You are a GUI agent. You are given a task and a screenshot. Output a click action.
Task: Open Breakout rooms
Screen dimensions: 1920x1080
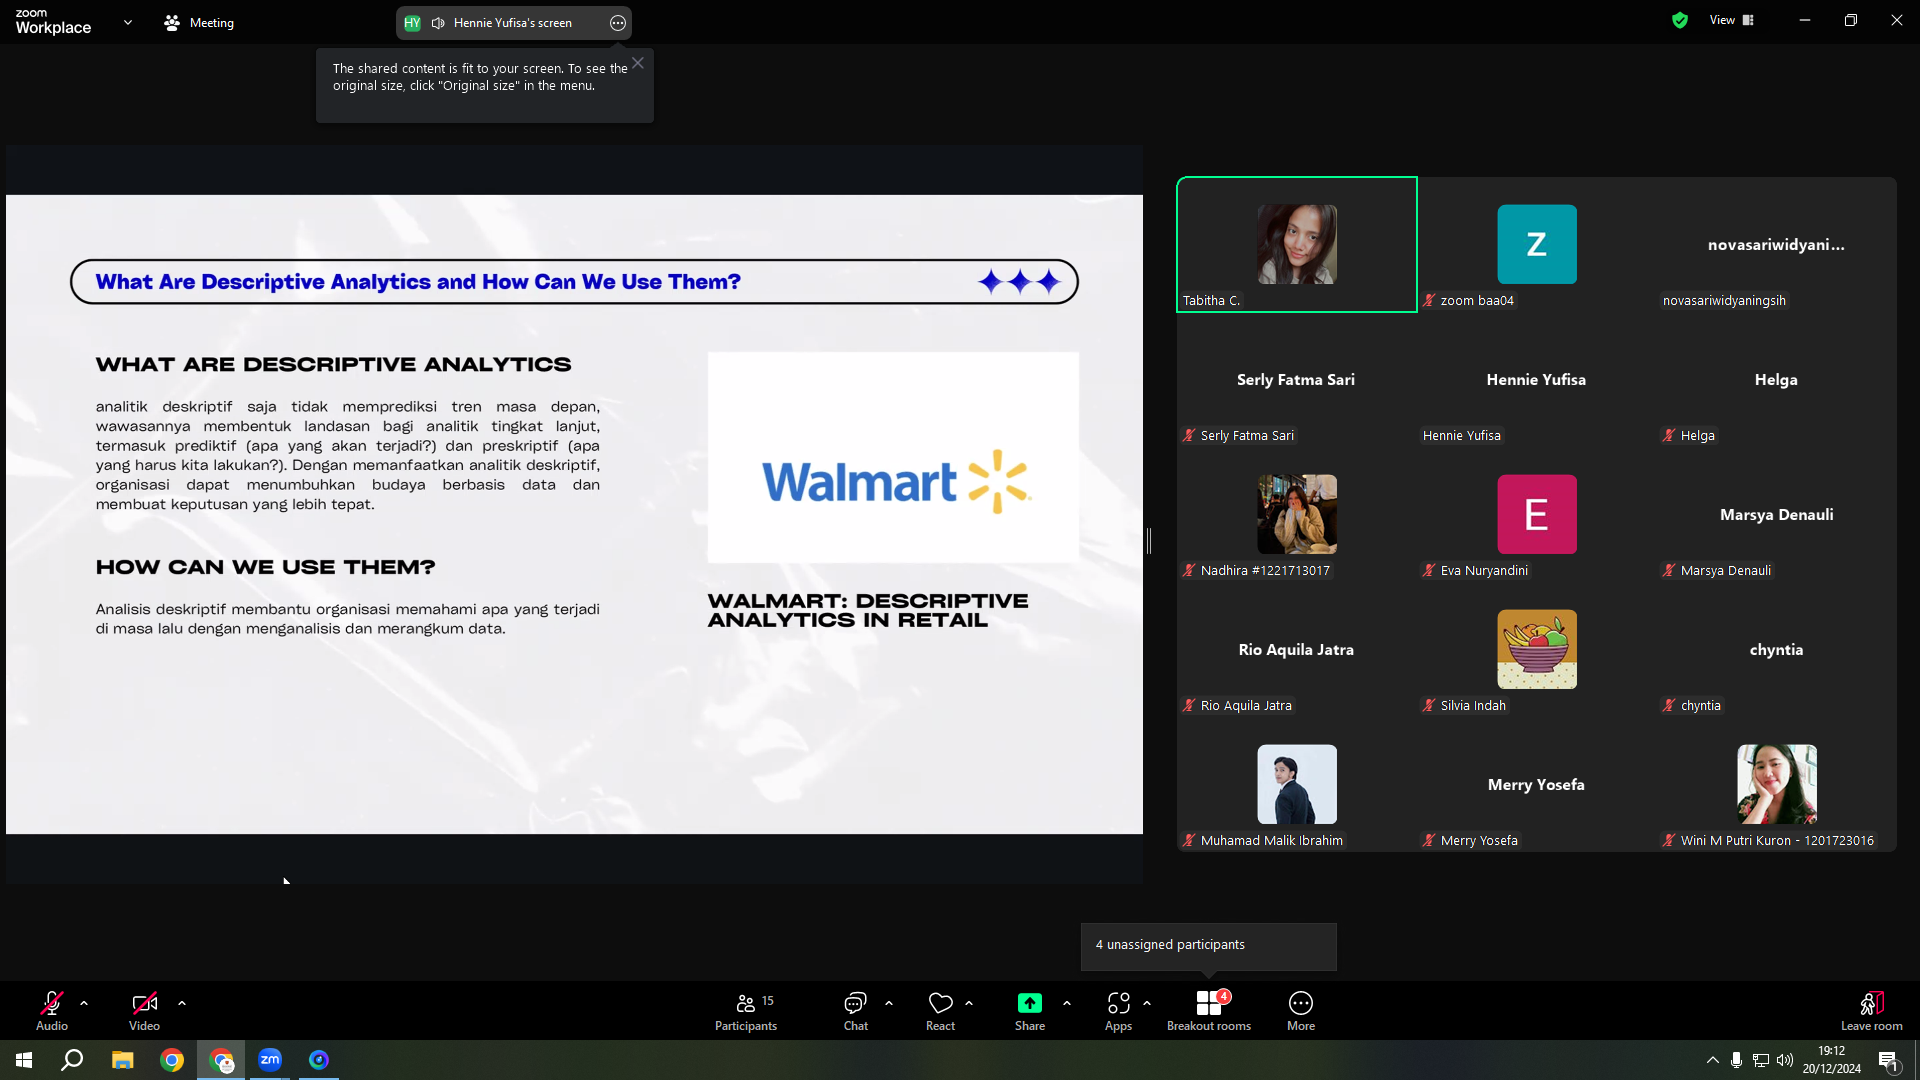(1209, 1010)
